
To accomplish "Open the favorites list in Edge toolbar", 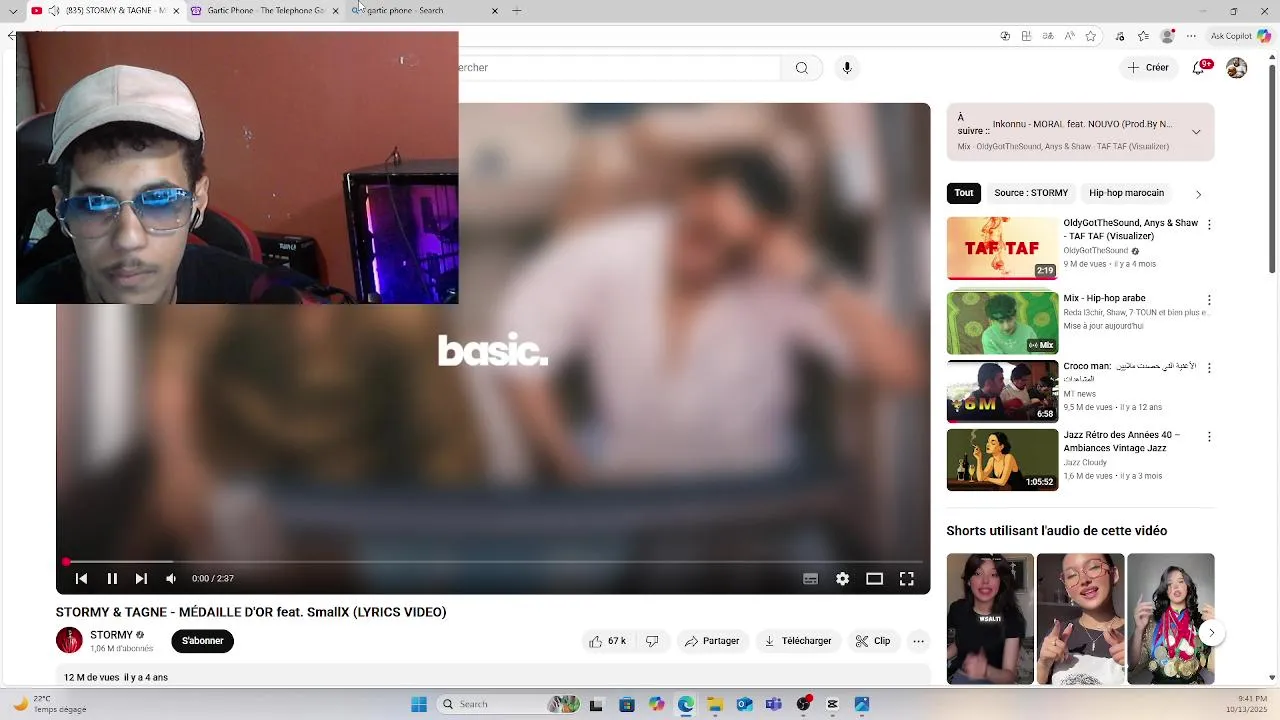I will (1144, 36).
